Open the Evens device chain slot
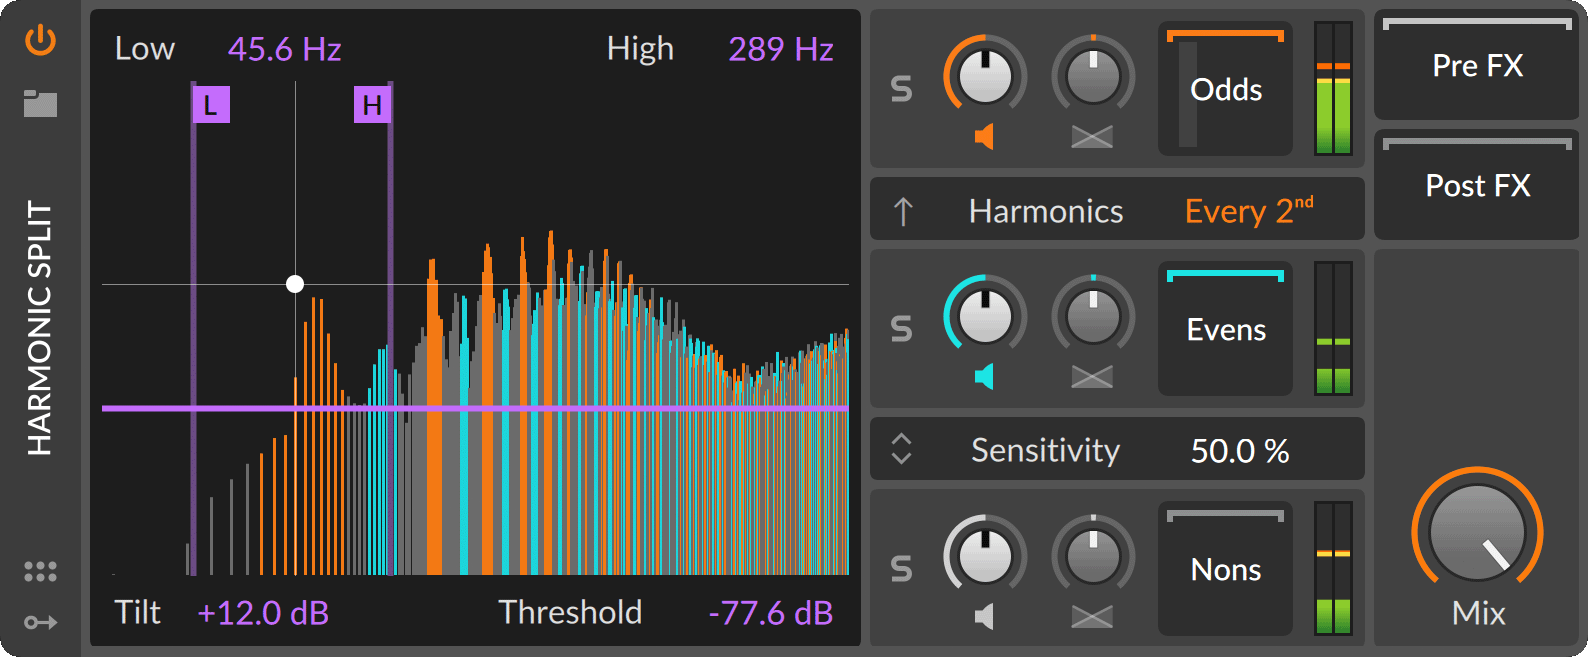This screenshot has height=657, width=1588. pos(1226,330)
